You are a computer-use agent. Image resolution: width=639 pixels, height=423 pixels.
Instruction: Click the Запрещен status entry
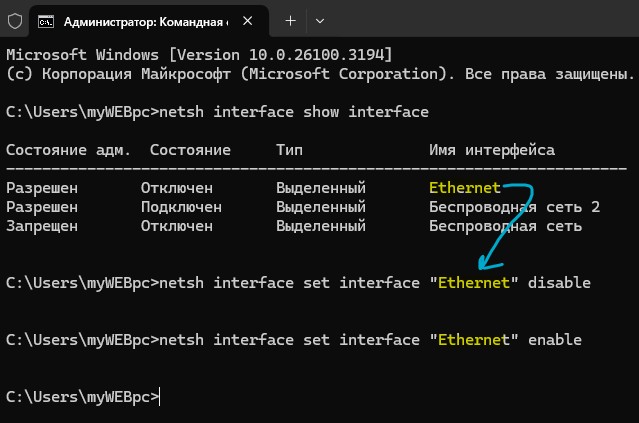42,226
